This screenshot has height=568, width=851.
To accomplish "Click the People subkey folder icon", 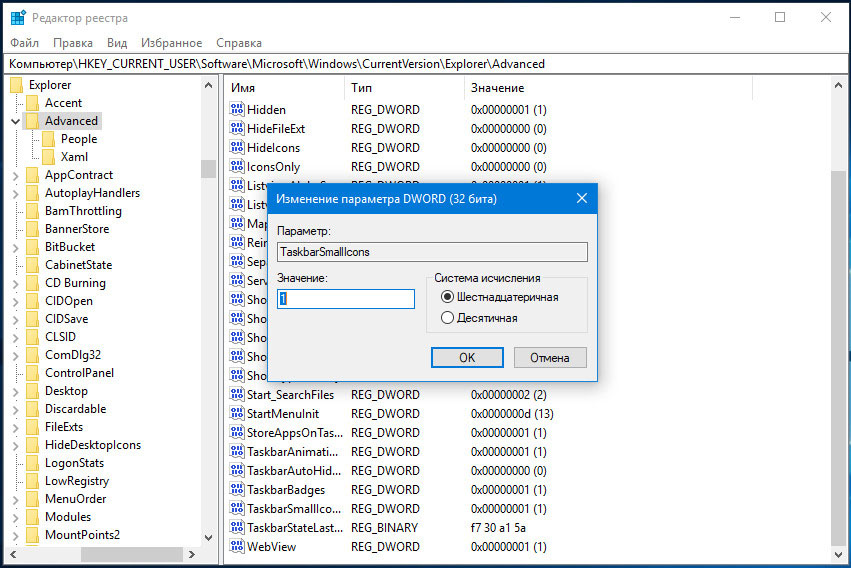I will point(49,139).
